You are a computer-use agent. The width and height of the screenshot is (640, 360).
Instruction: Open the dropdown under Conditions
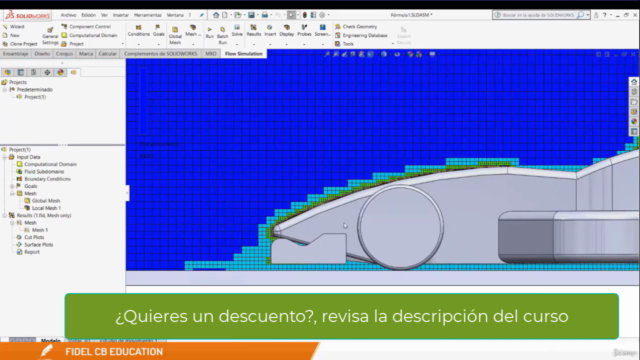tap(139, 44)
